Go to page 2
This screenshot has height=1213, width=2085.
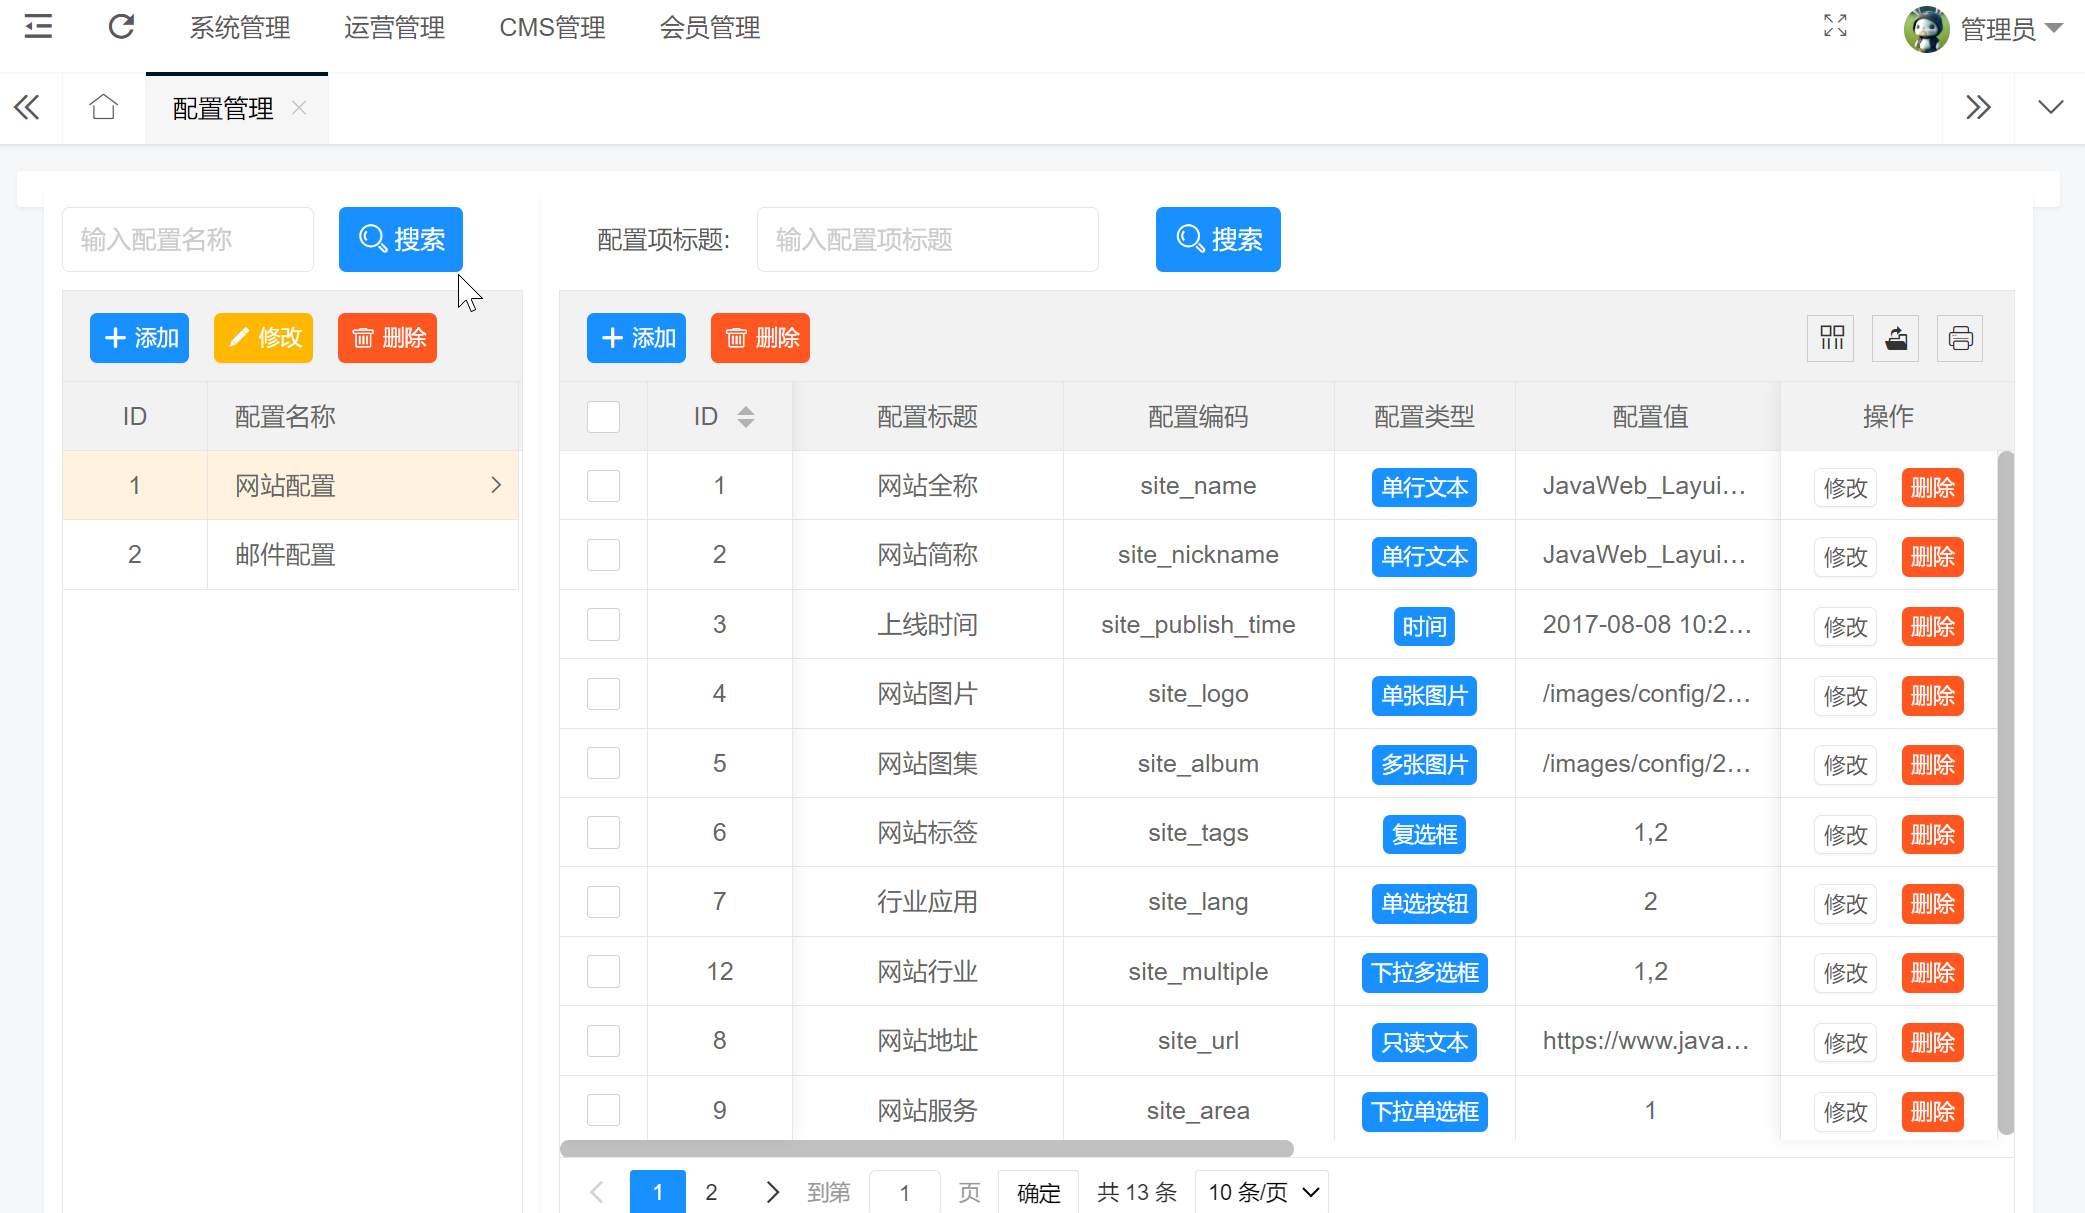(x=711, y=1192)
